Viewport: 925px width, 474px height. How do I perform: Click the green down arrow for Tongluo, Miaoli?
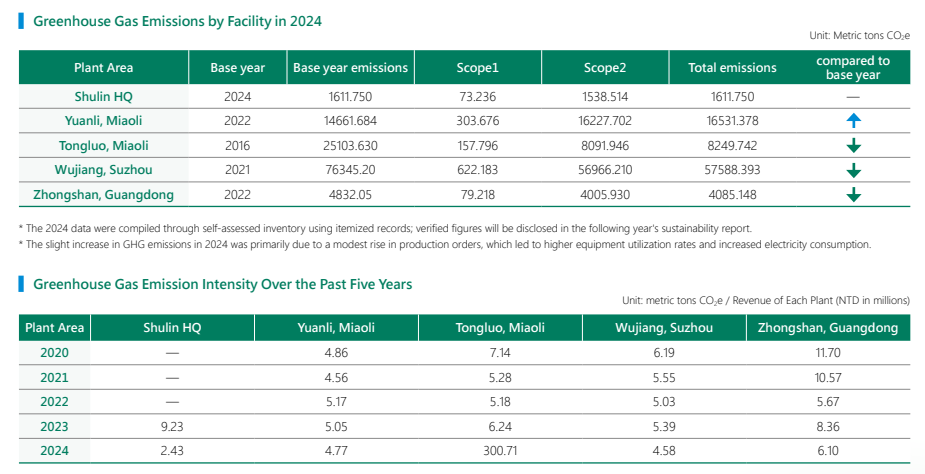click(x=853, y=146)
